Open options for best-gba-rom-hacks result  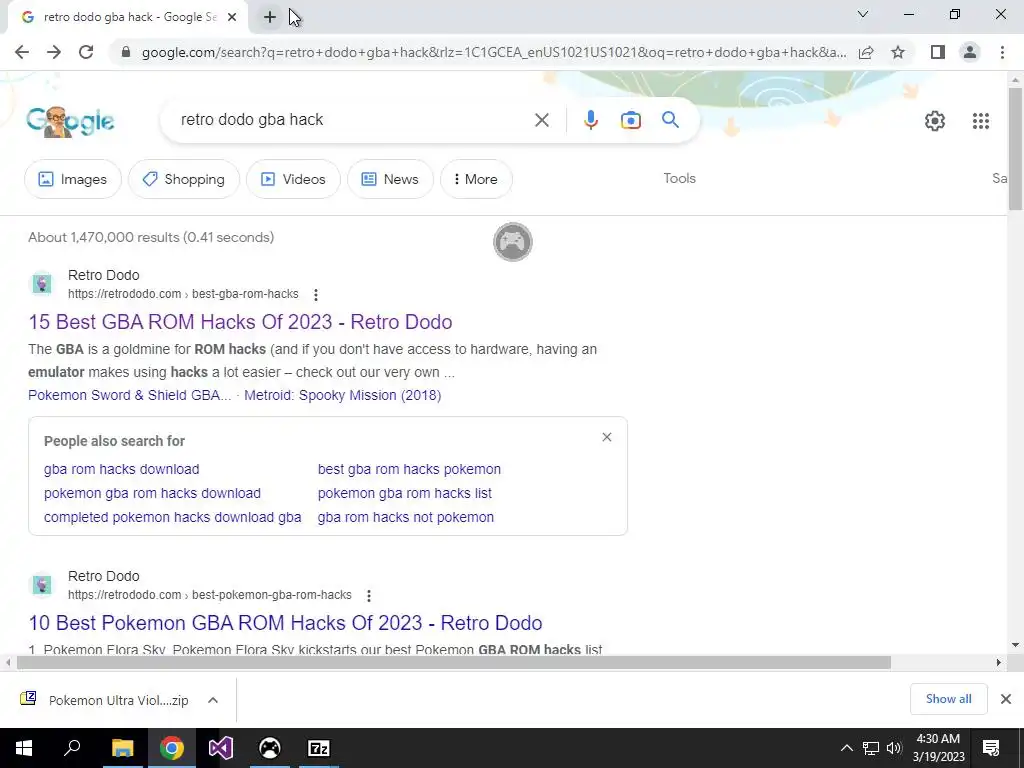tap(315, 295)
